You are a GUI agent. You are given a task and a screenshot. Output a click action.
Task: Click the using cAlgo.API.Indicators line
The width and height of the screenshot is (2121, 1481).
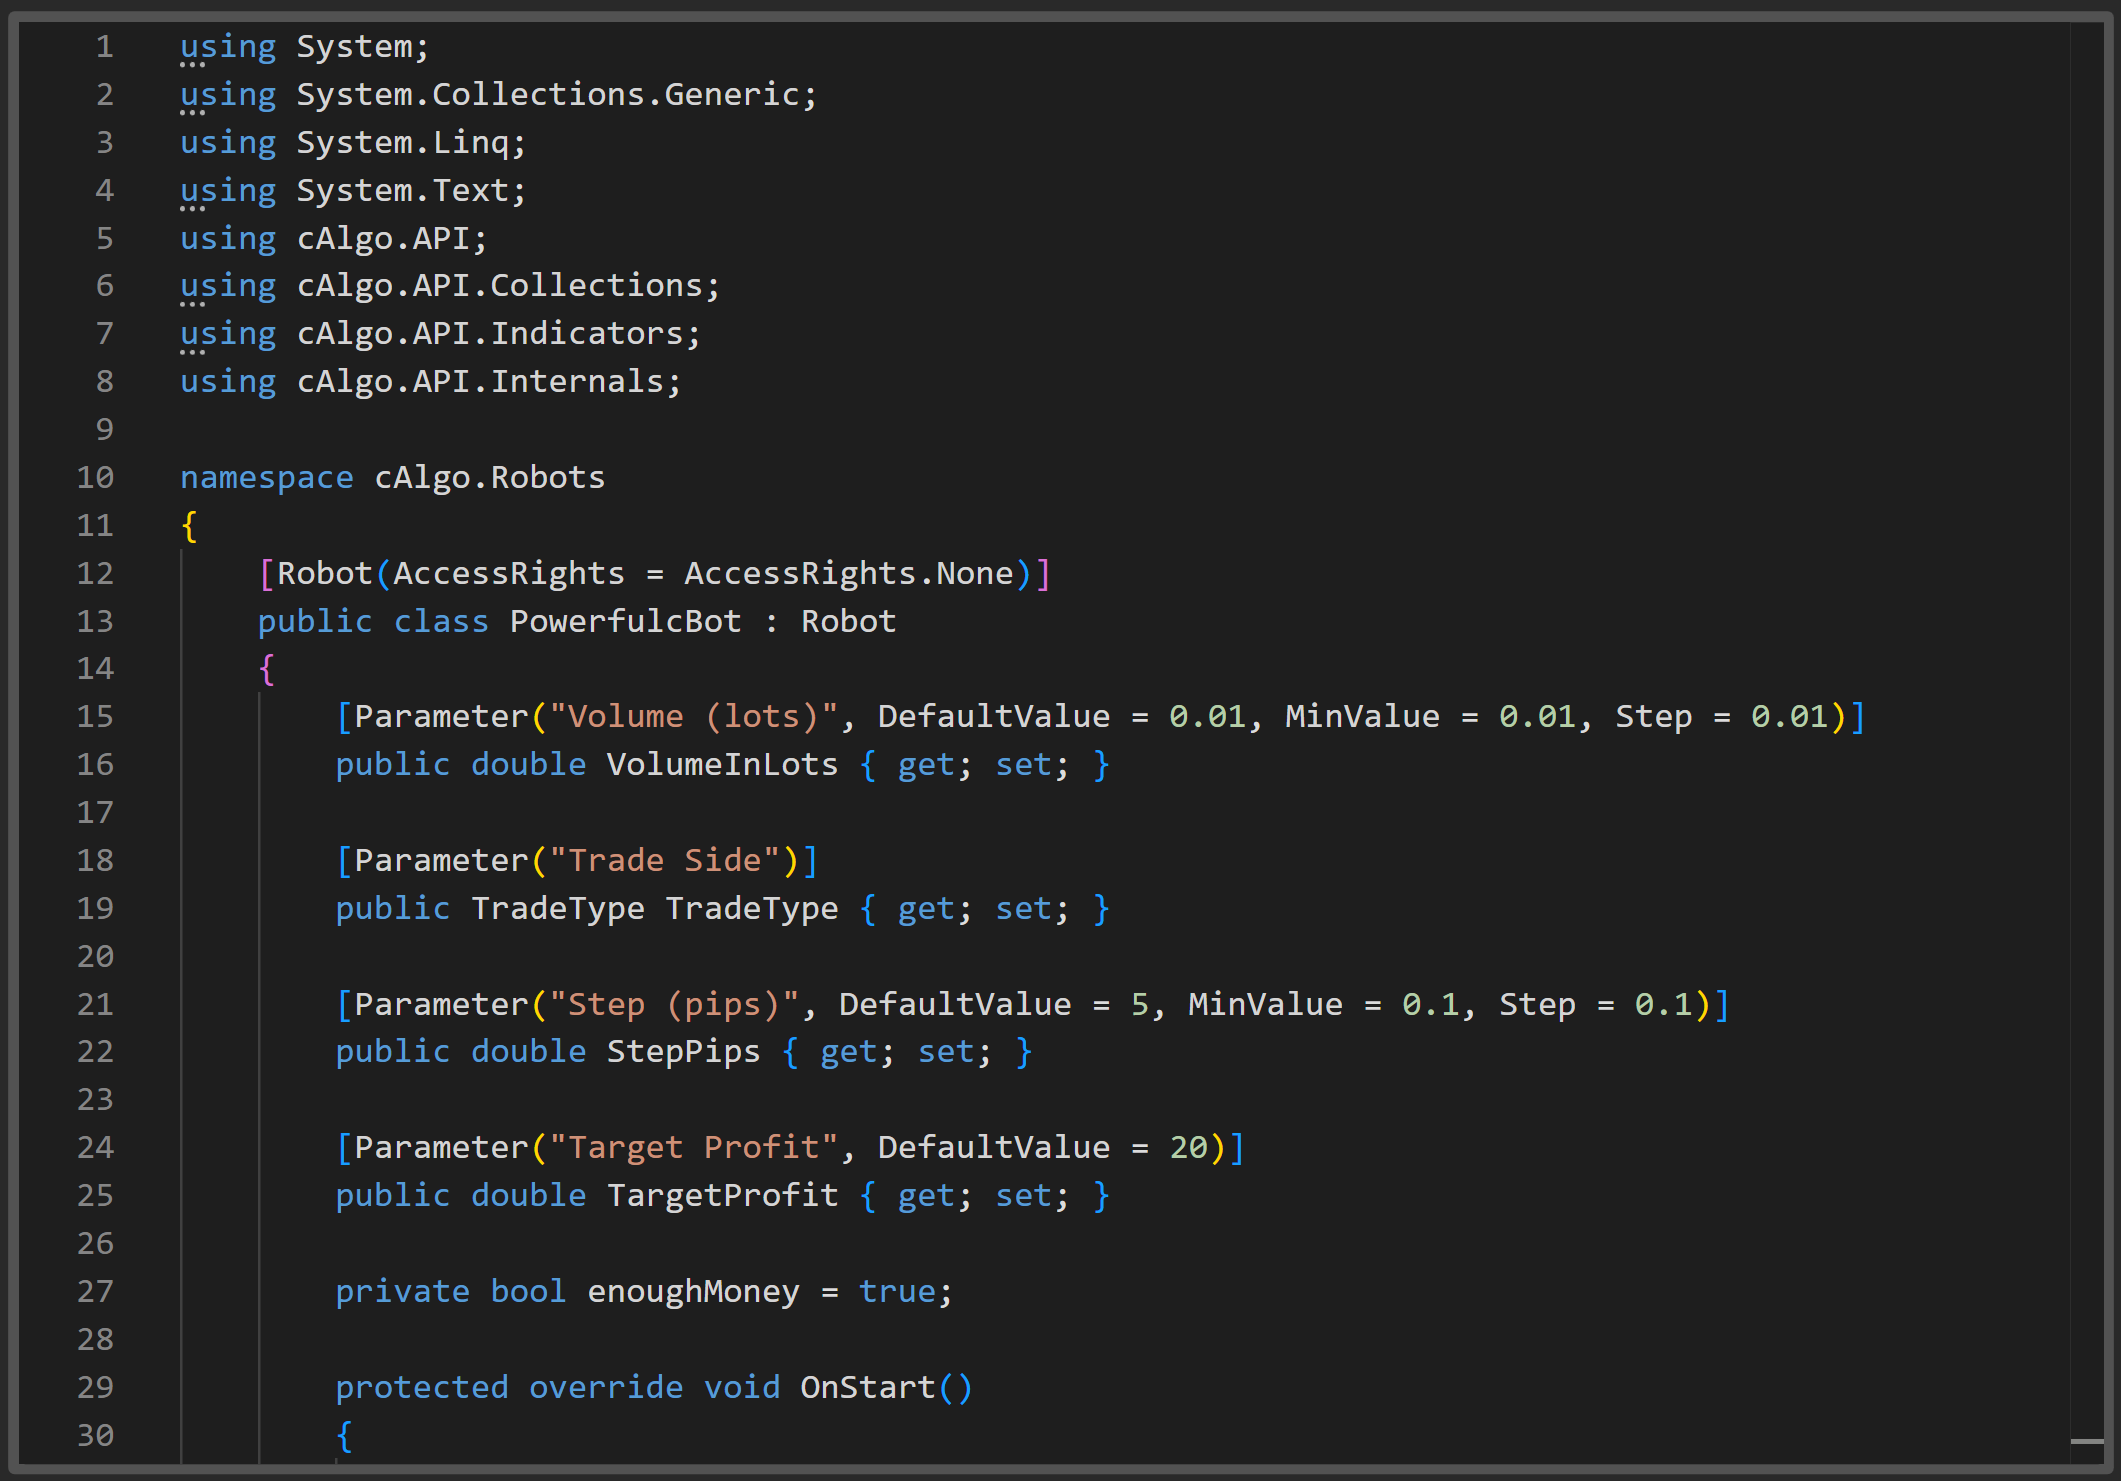(440, 333)
